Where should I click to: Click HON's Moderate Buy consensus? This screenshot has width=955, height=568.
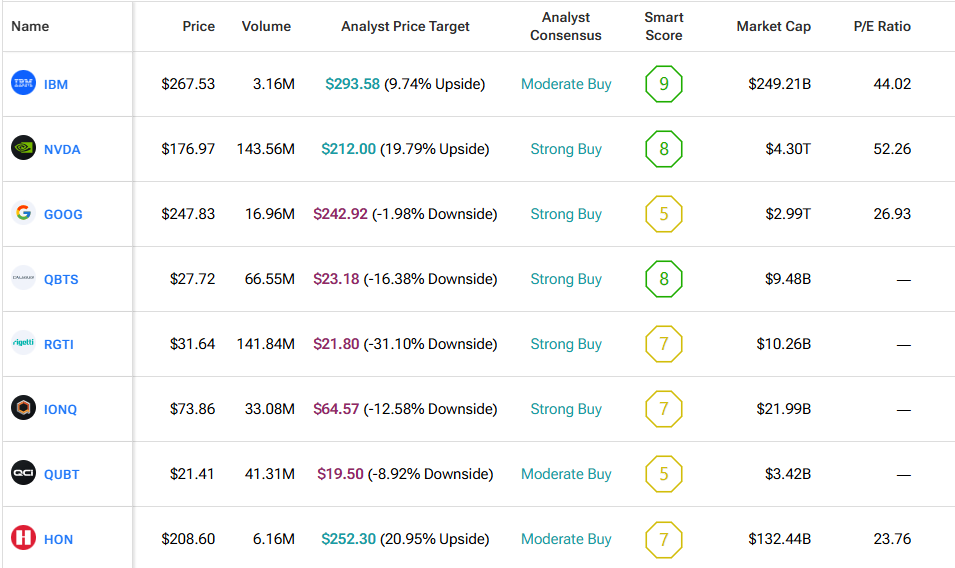tap(566, 539)
